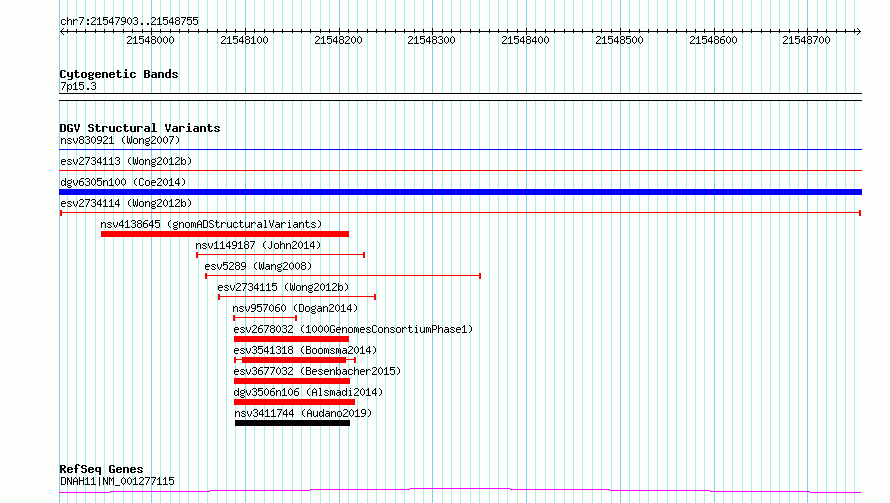Open variant esv3677032 (Besenbacher2015) label
Viewport: 890px width, 503px height.
317,371
